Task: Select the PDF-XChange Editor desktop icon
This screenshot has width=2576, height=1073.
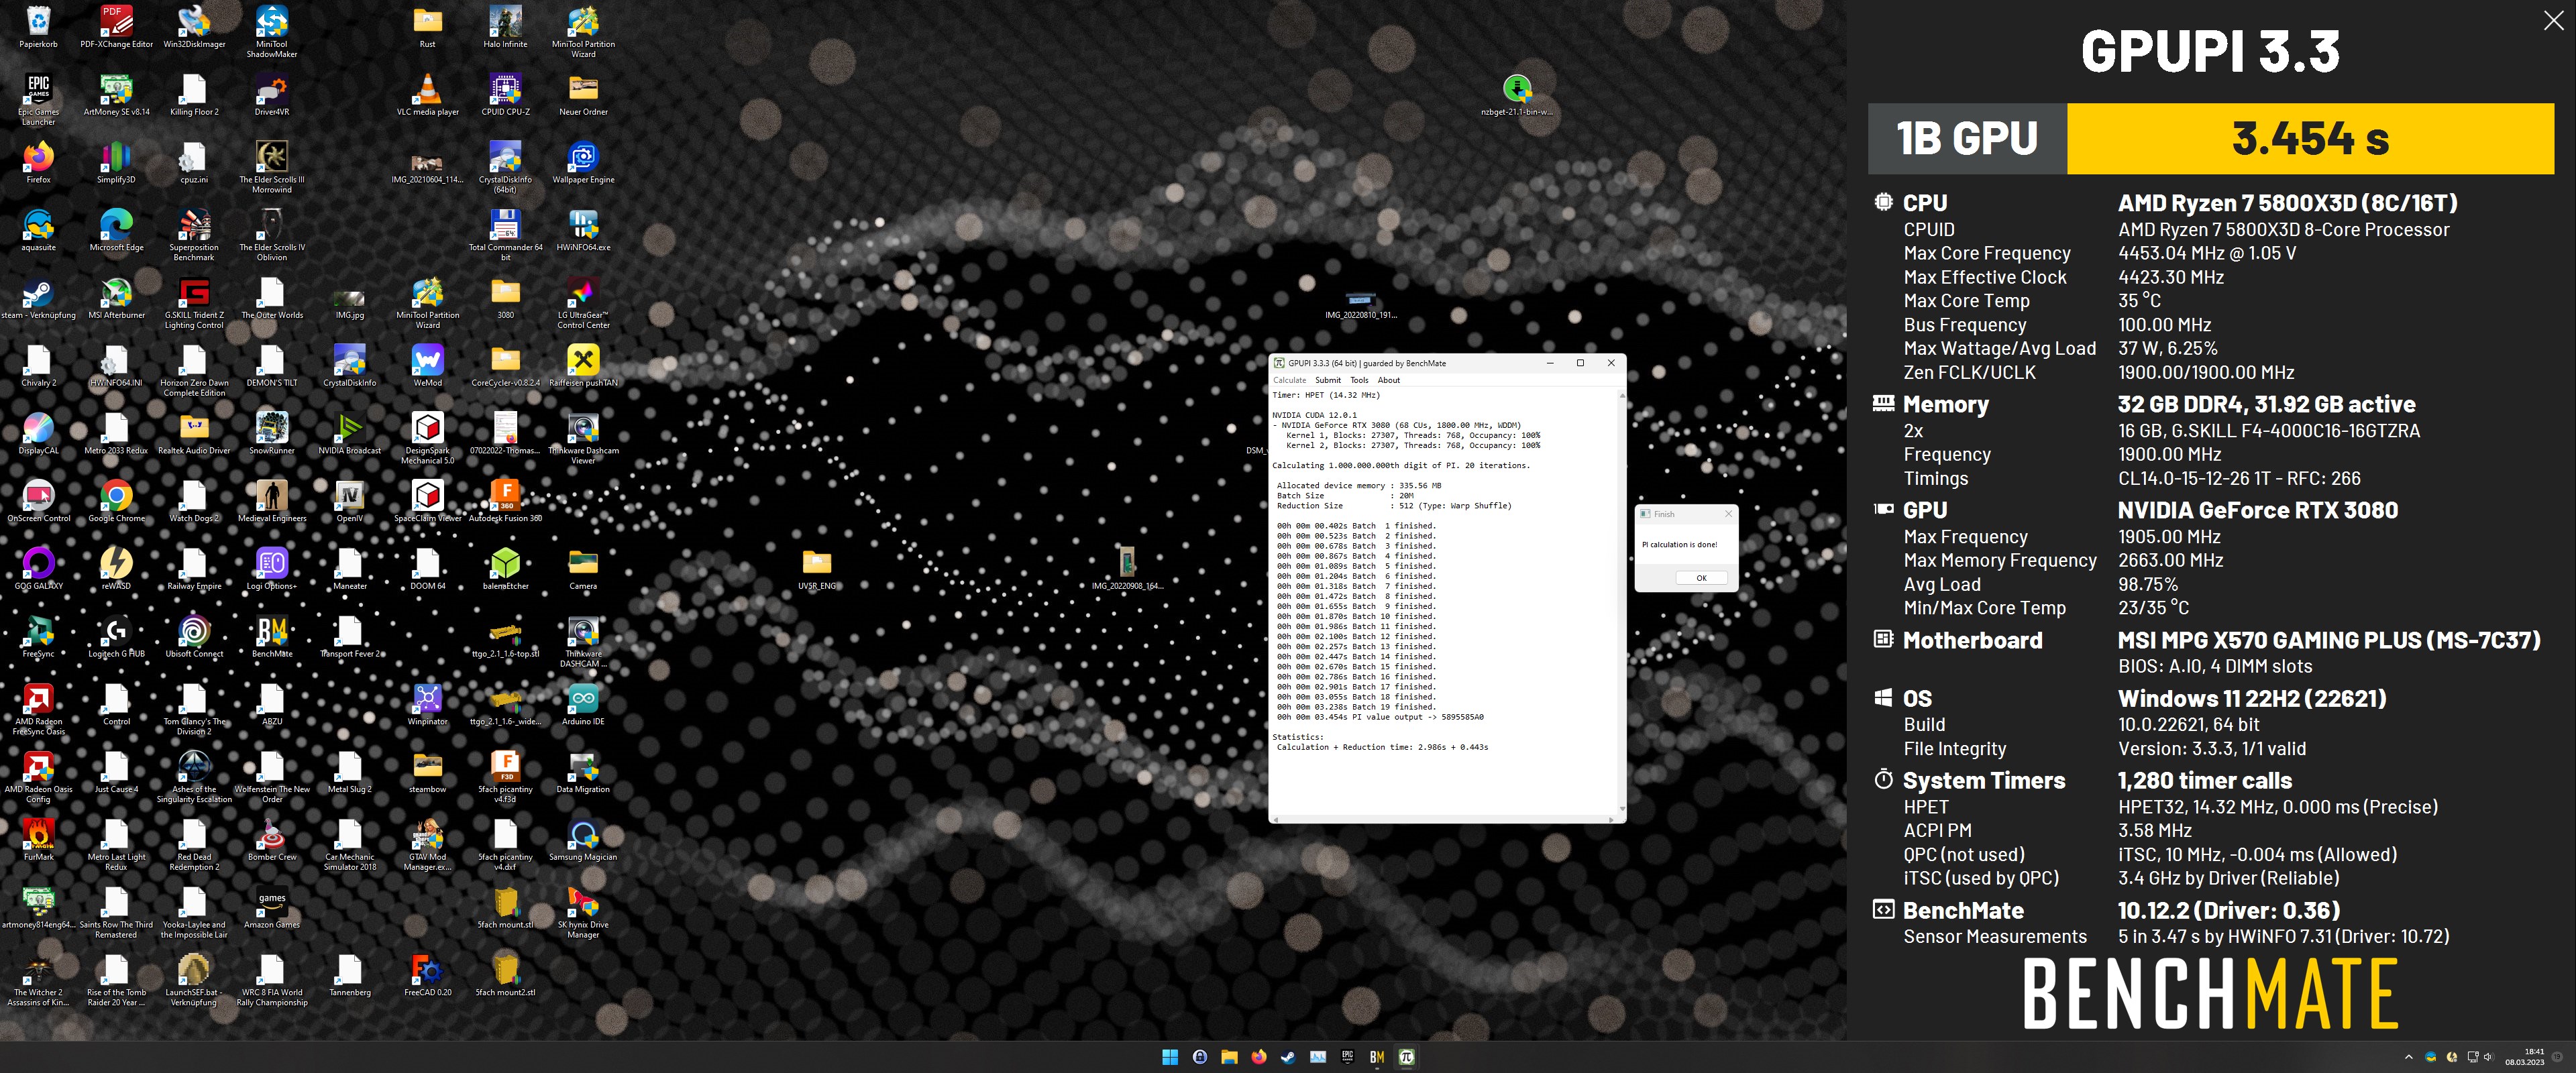Action: point(116,27)
